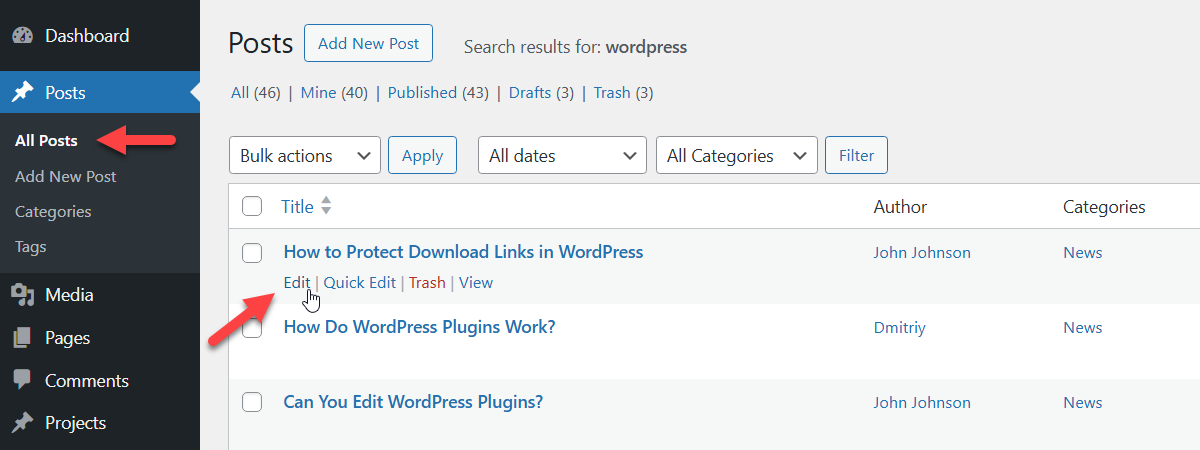Click News category in first post row
The image size is (1200, 450).
1082,253
